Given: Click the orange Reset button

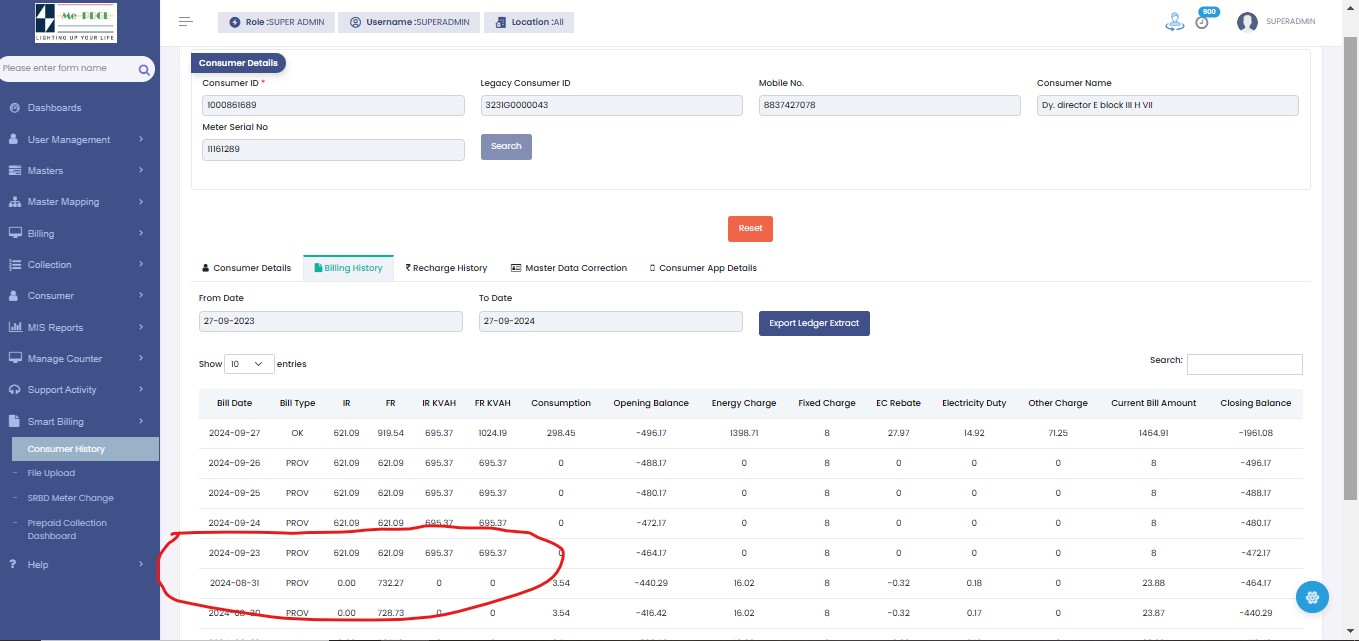Looking at the screenshot, I should [750, 229].
